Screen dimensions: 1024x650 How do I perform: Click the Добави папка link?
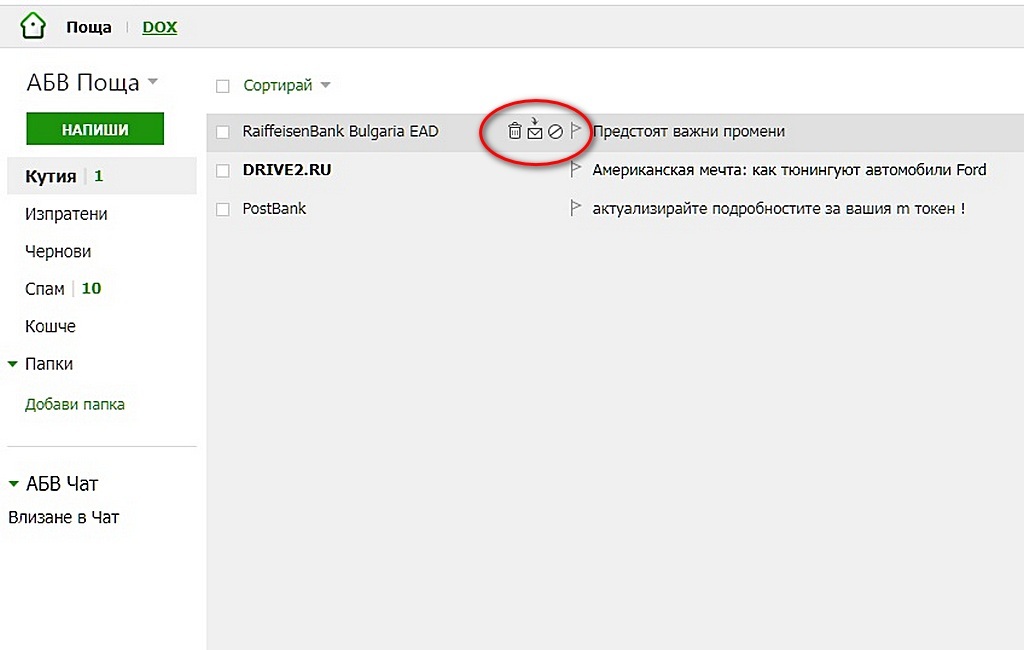[x=74, y=404]
